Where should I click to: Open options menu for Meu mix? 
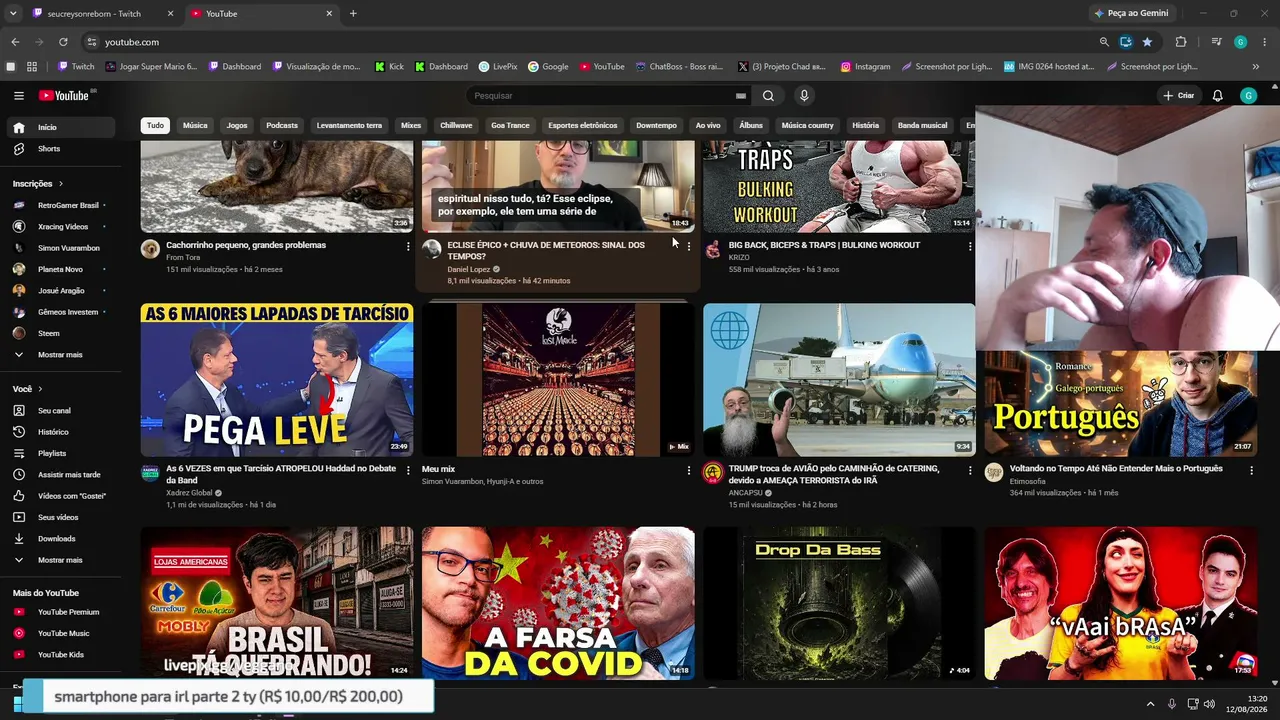[x=688, y=470]
